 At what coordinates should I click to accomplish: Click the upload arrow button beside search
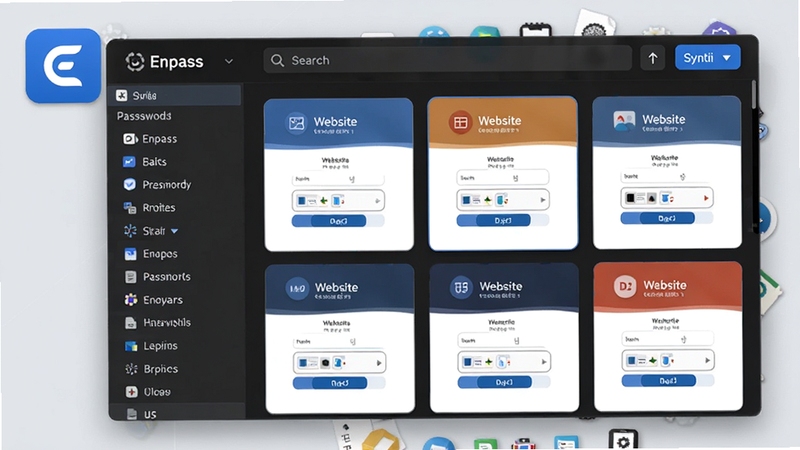point(653,59)
